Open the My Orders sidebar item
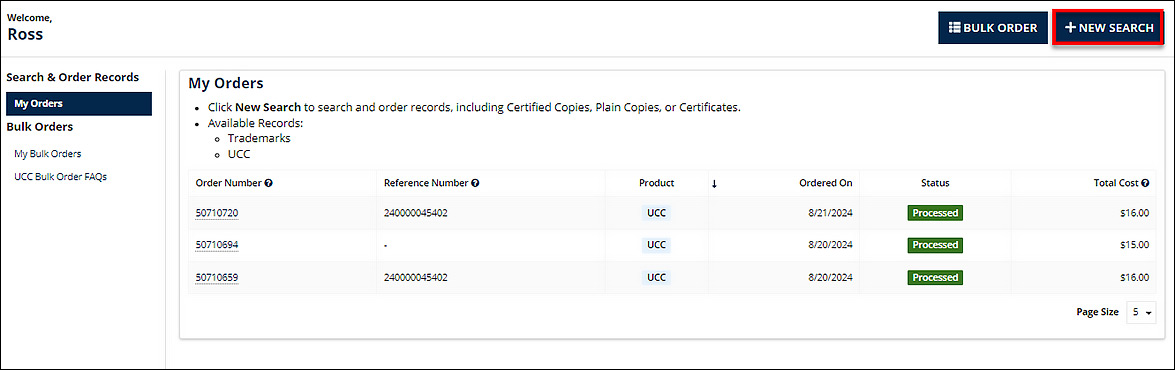The width and height of the screenshot is (1175, 370). click(x=79, y=103)
